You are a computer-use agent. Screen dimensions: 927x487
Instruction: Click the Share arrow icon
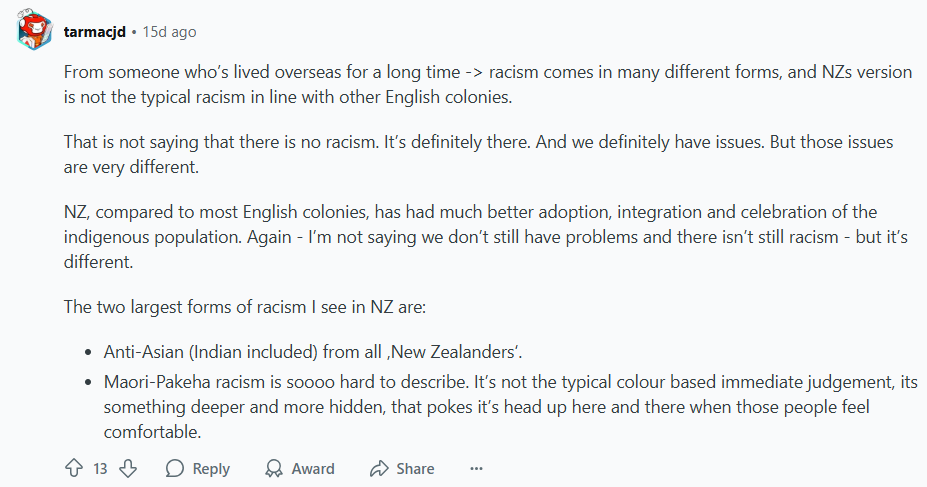(379, 468)
